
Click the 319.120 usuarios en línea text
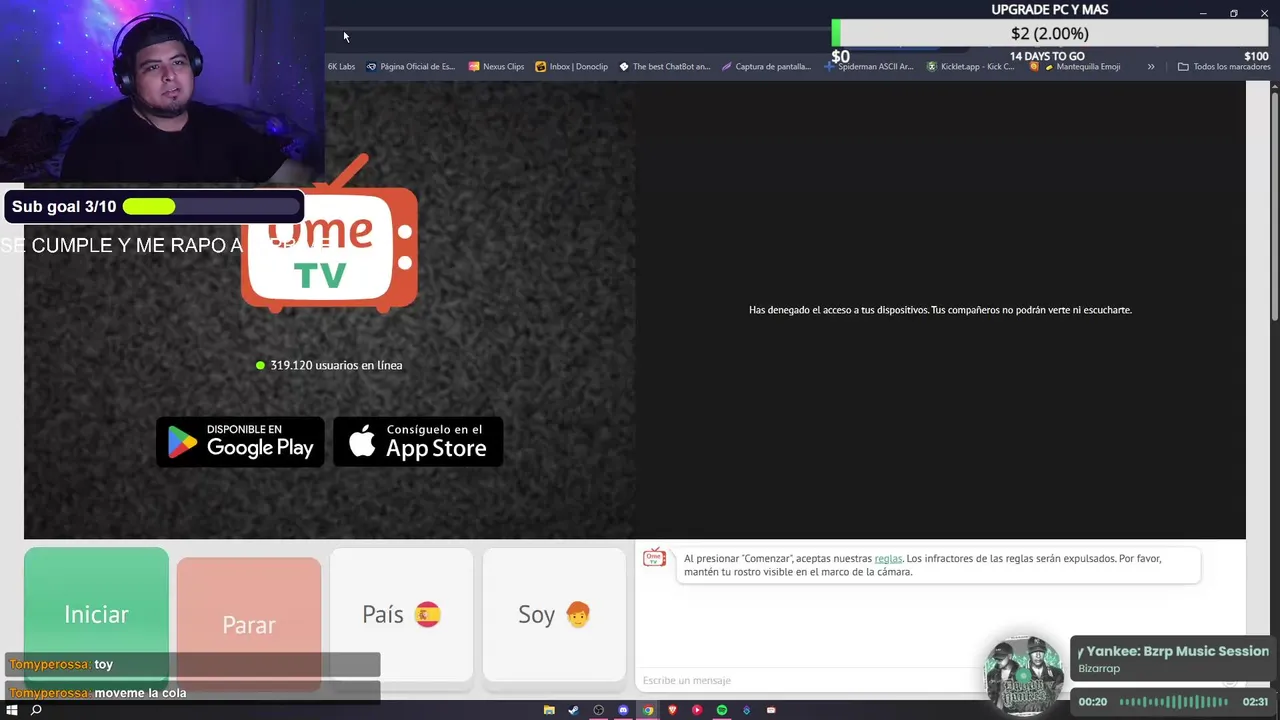[336, 365]
